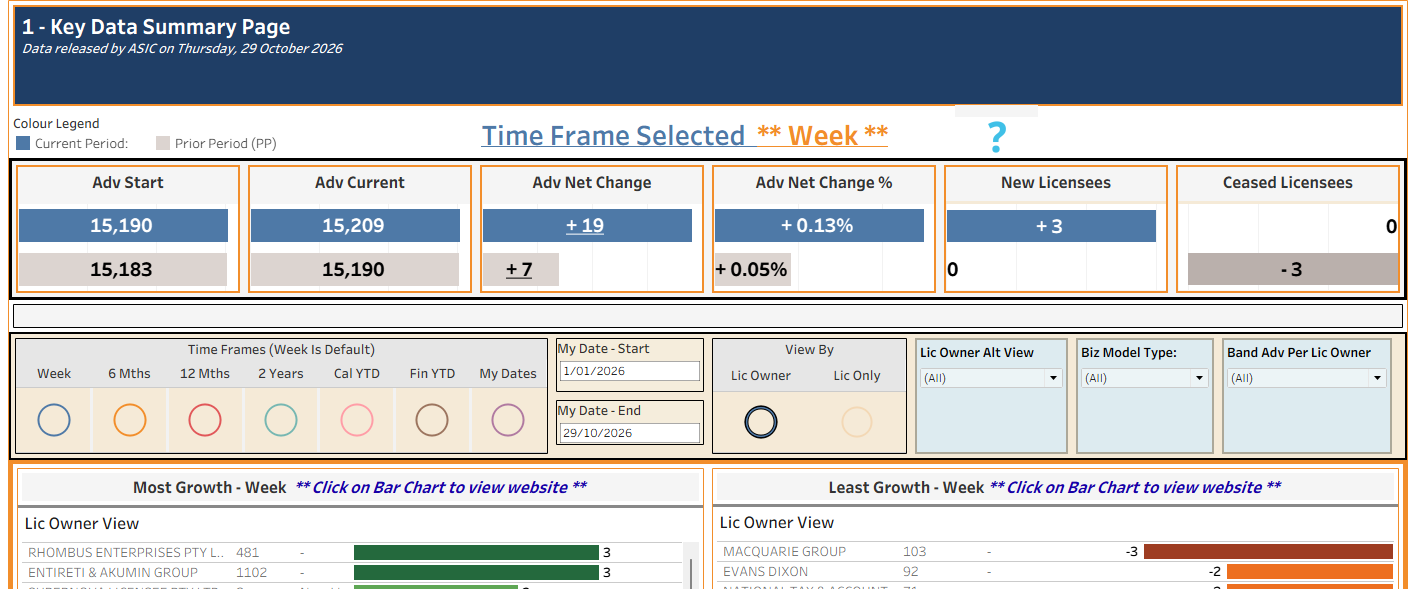The image size is (1418, 589).
Task: Click the RHOMBUS ENTERPRISES PTY row label
Action: coord(125,552)
